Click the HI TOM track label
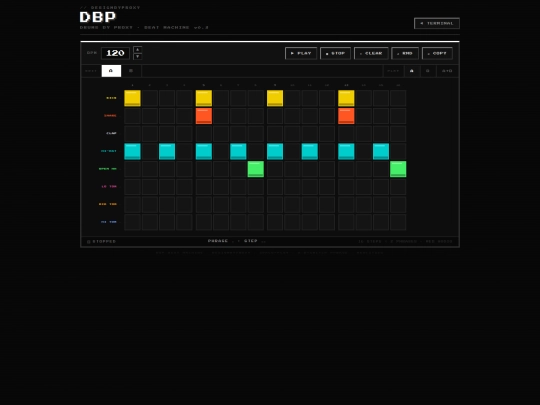The height and width of the screenshot is (405, 540). click(x=109, y=222)
